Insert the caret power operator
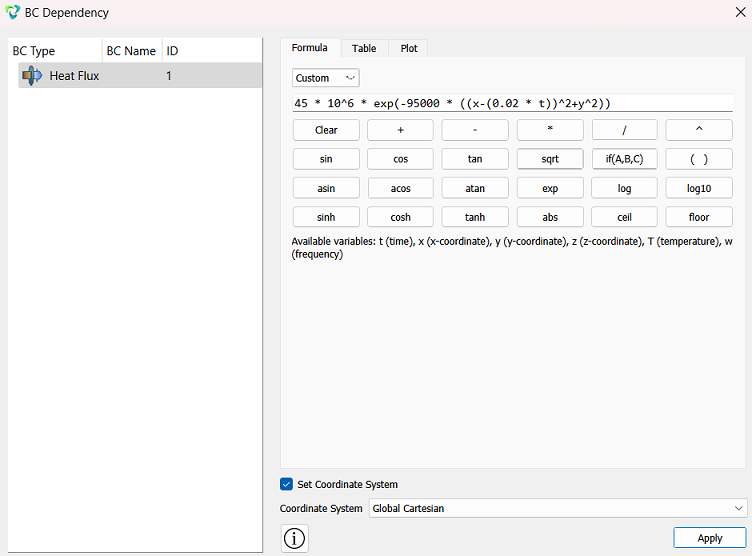The width and height of the screenshot is (752, 556). 699,130
